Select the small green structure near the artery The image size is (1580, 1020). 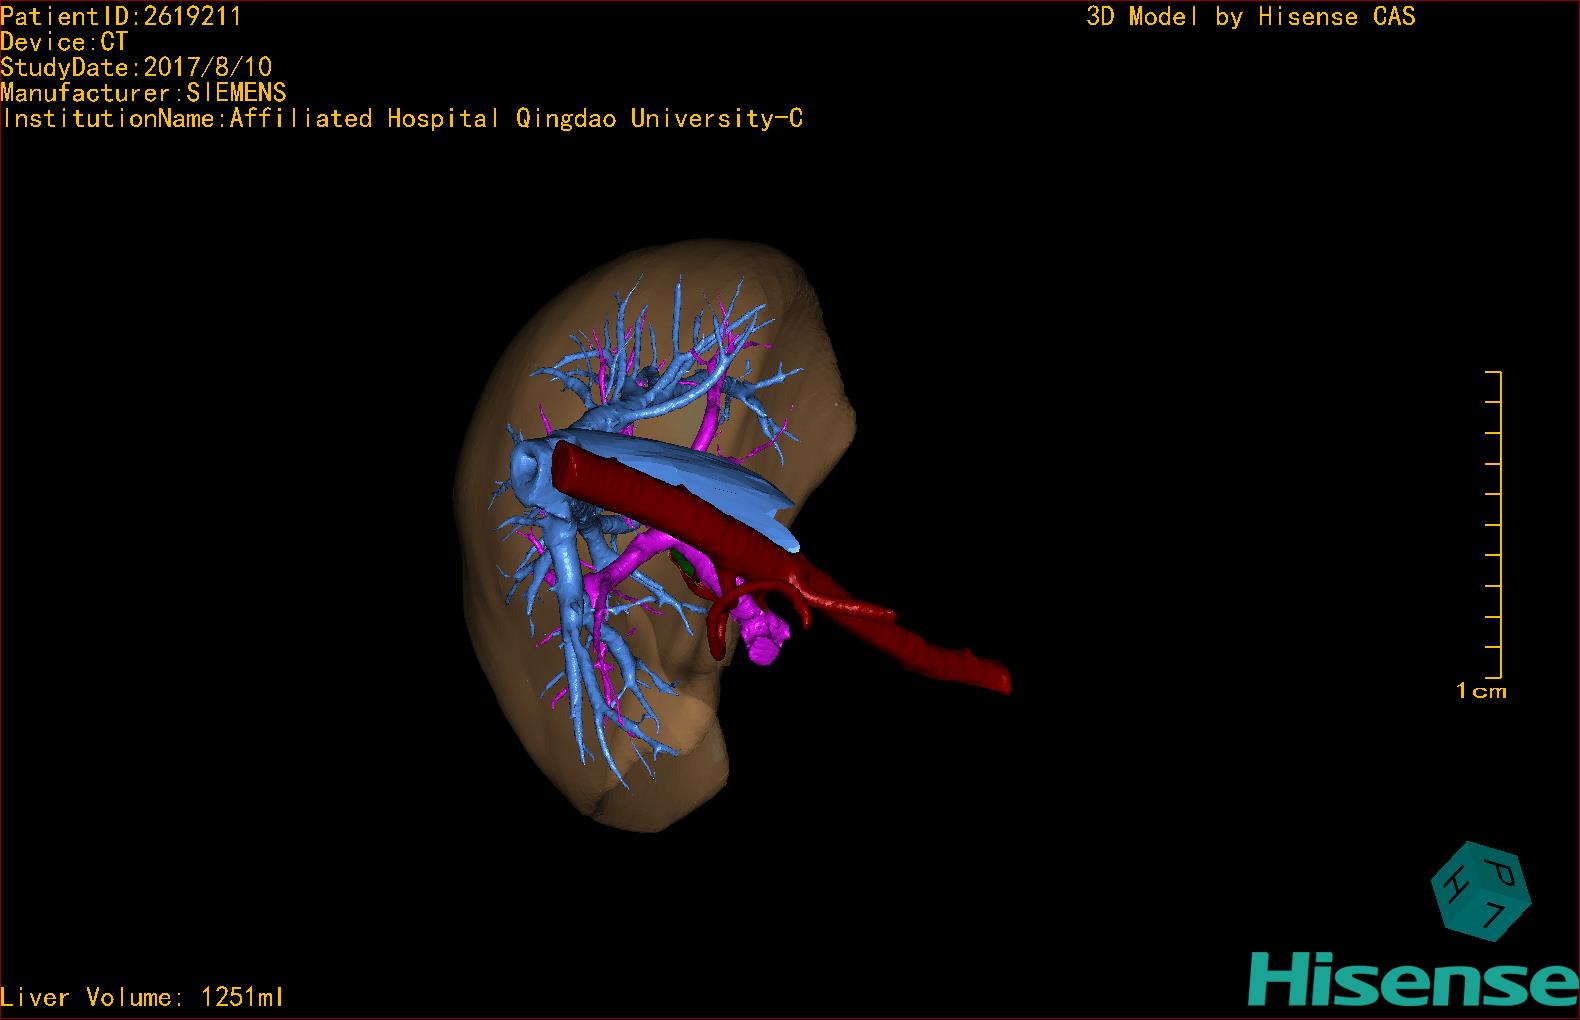[x=684, y=562]
